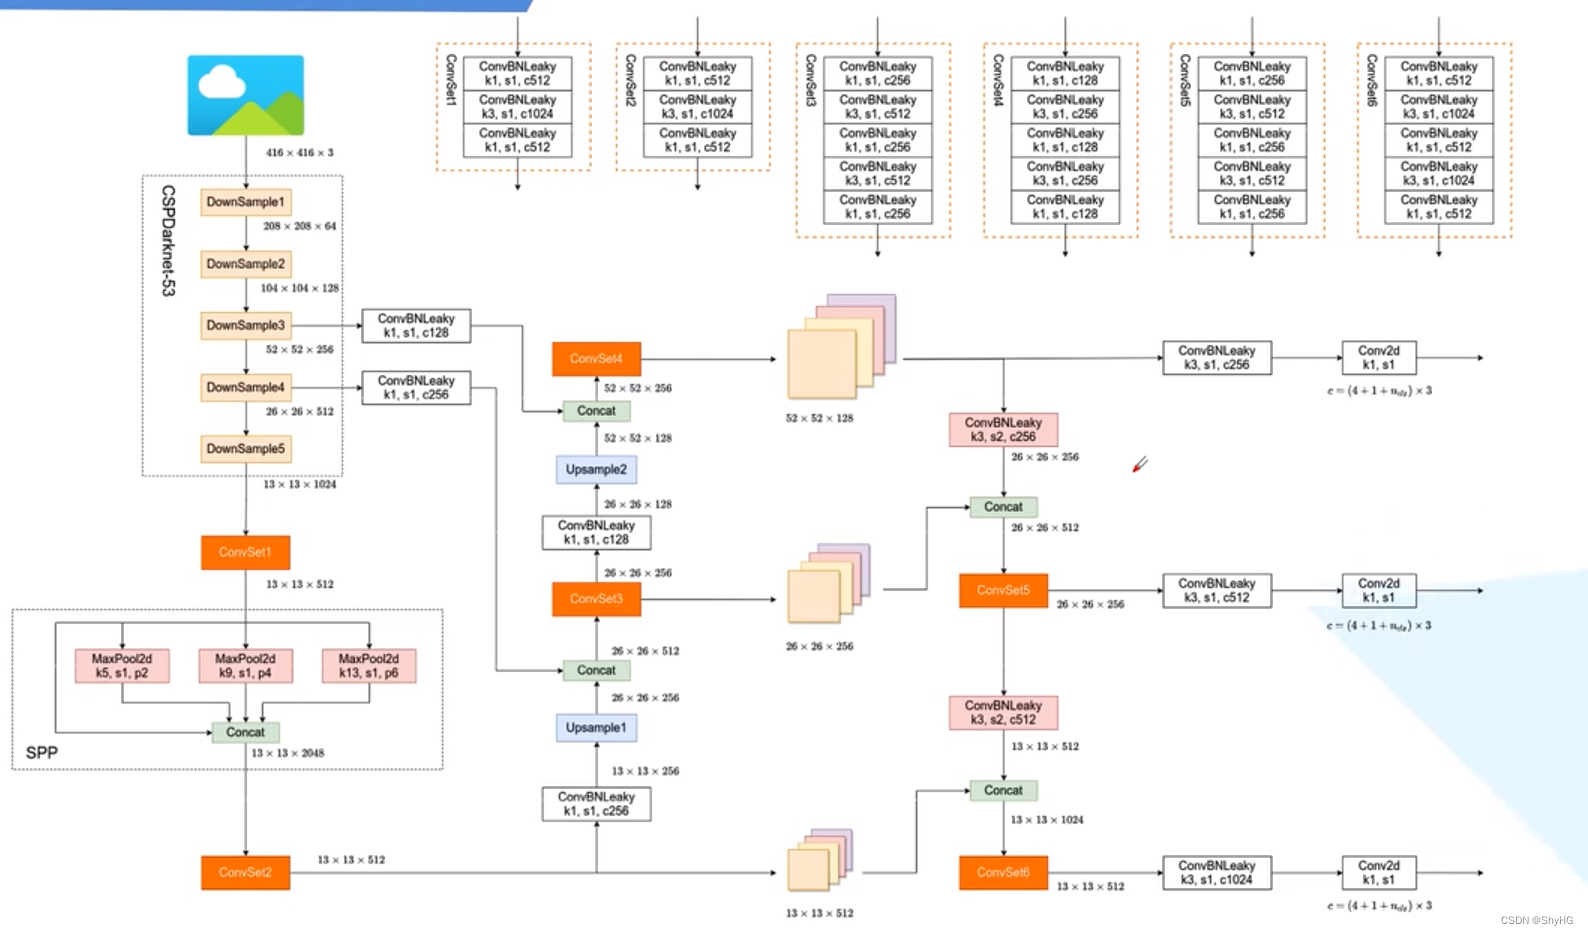Select the ConvBNLeaky block directly below Upsample1
The image size is (1588, 935).
tap(597, 804)
